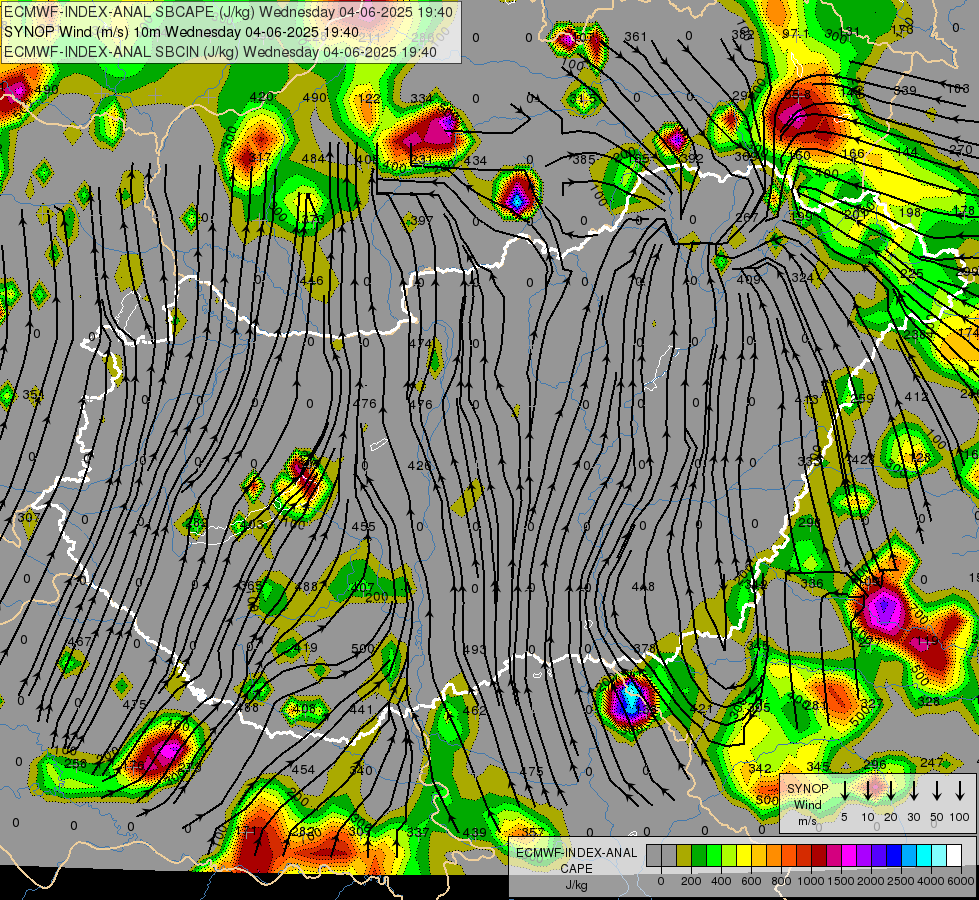Click the map value '198'

point(910,212)
